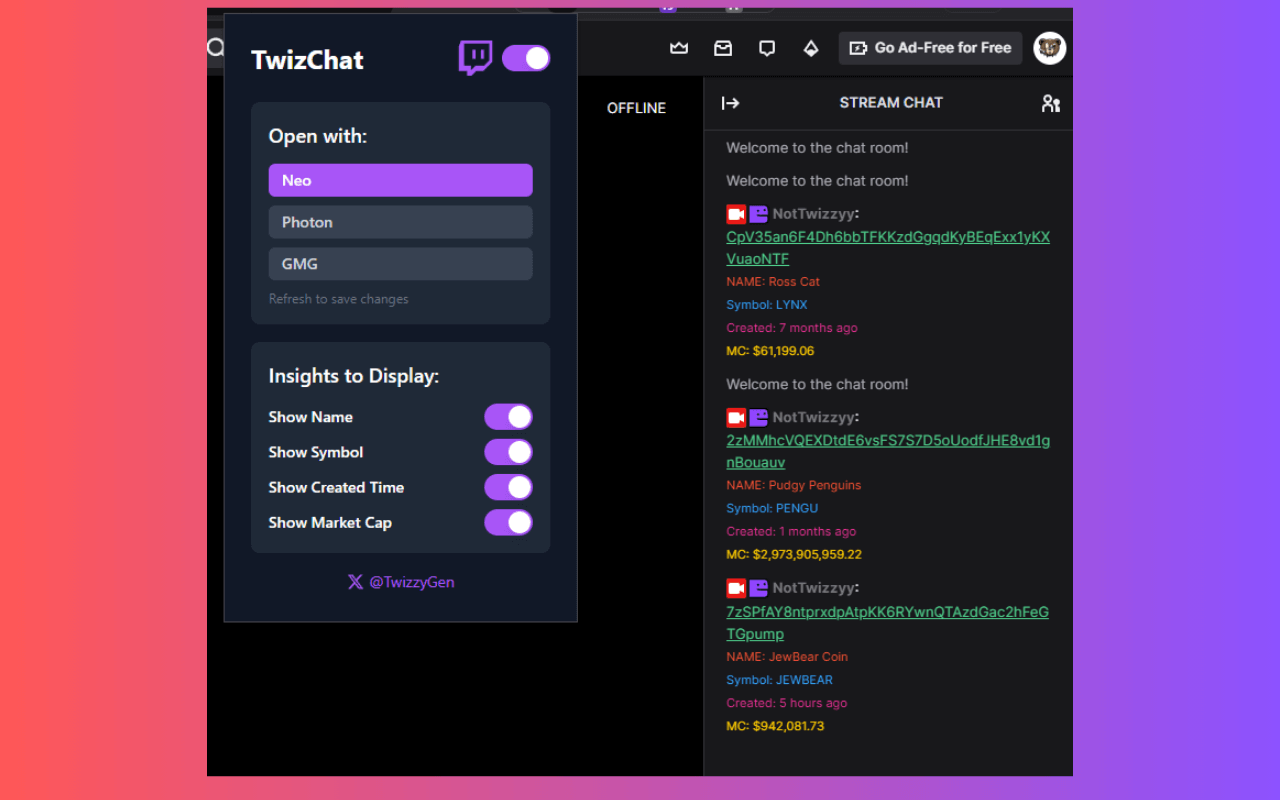The height and width of the screenshot is (800, 1280).
Task: Click the MC: $61,199.06 value
Action: tap(770, 351)
